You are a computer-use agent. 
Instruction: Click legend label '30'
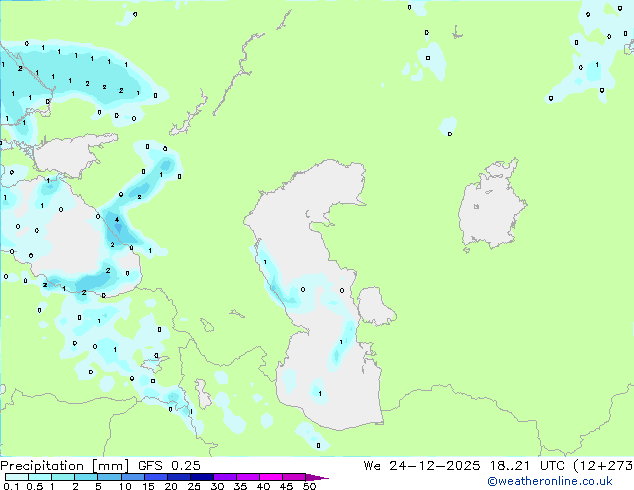[217, 486]
